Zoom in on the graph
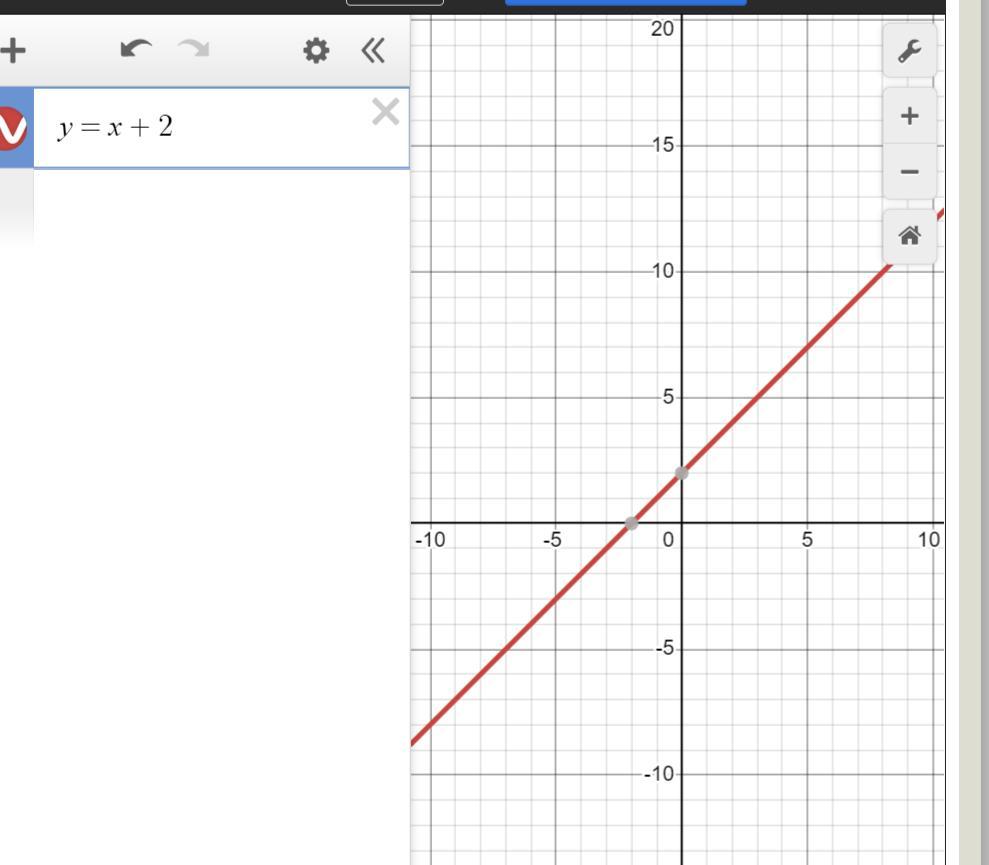 [x=910, y=116]
